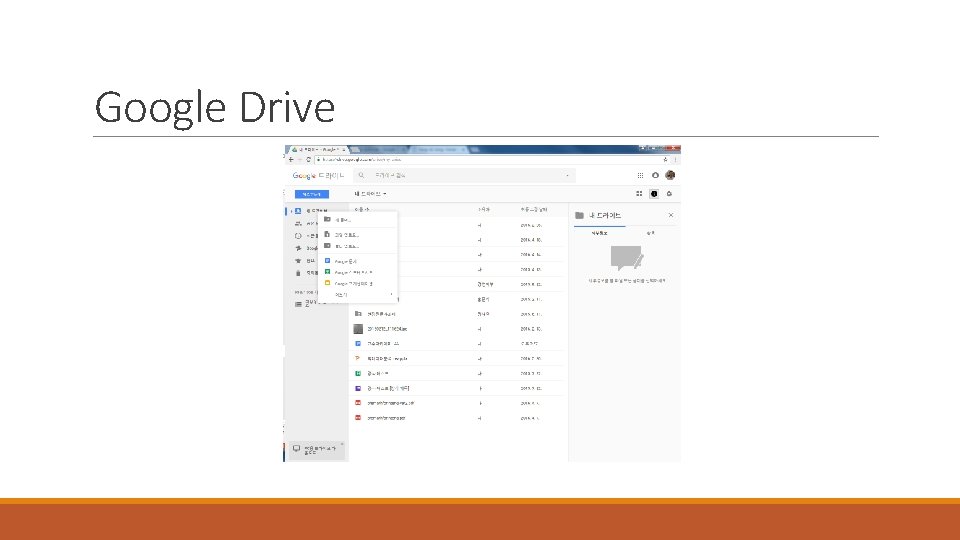Click the magnifier search icon

click(x=361, y=176)
